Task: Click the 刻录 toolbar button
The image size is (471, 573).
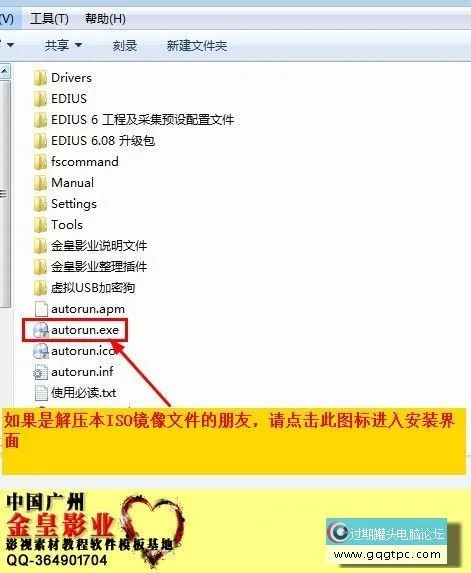Action: [x=125, y=46]
